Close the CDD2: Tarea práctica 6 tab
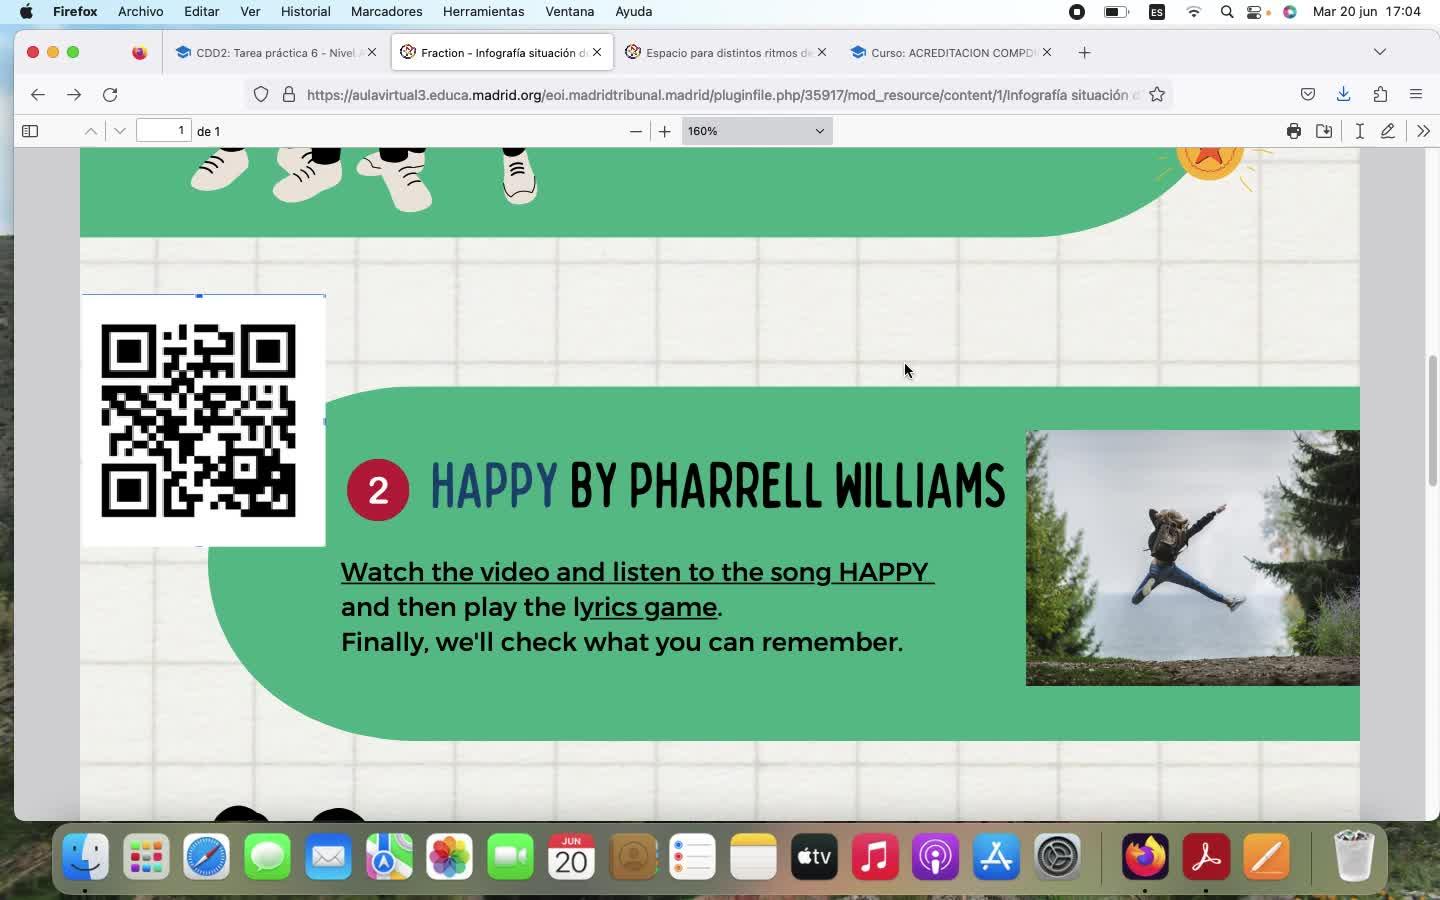 372,52
